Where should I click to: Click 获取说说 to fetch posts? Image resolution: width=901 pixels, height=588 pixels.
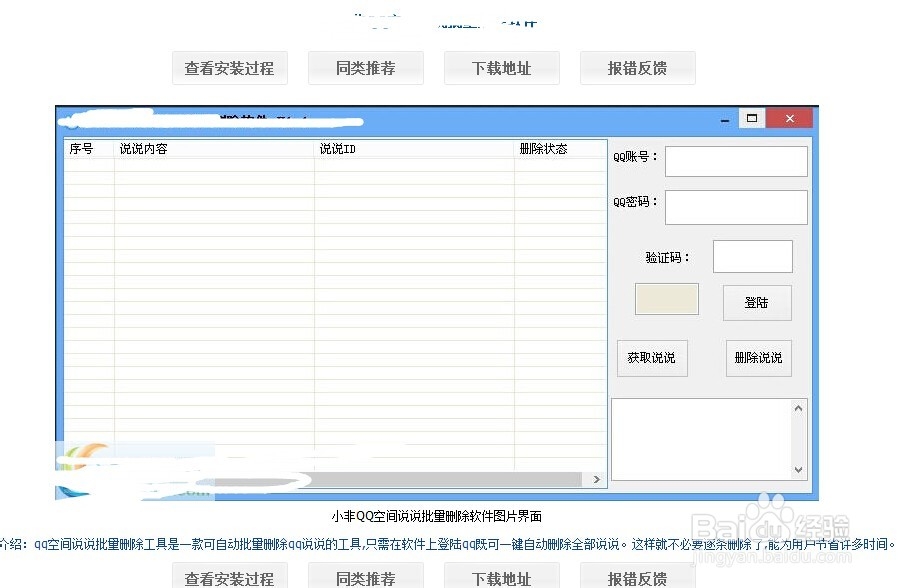[652, 358]
